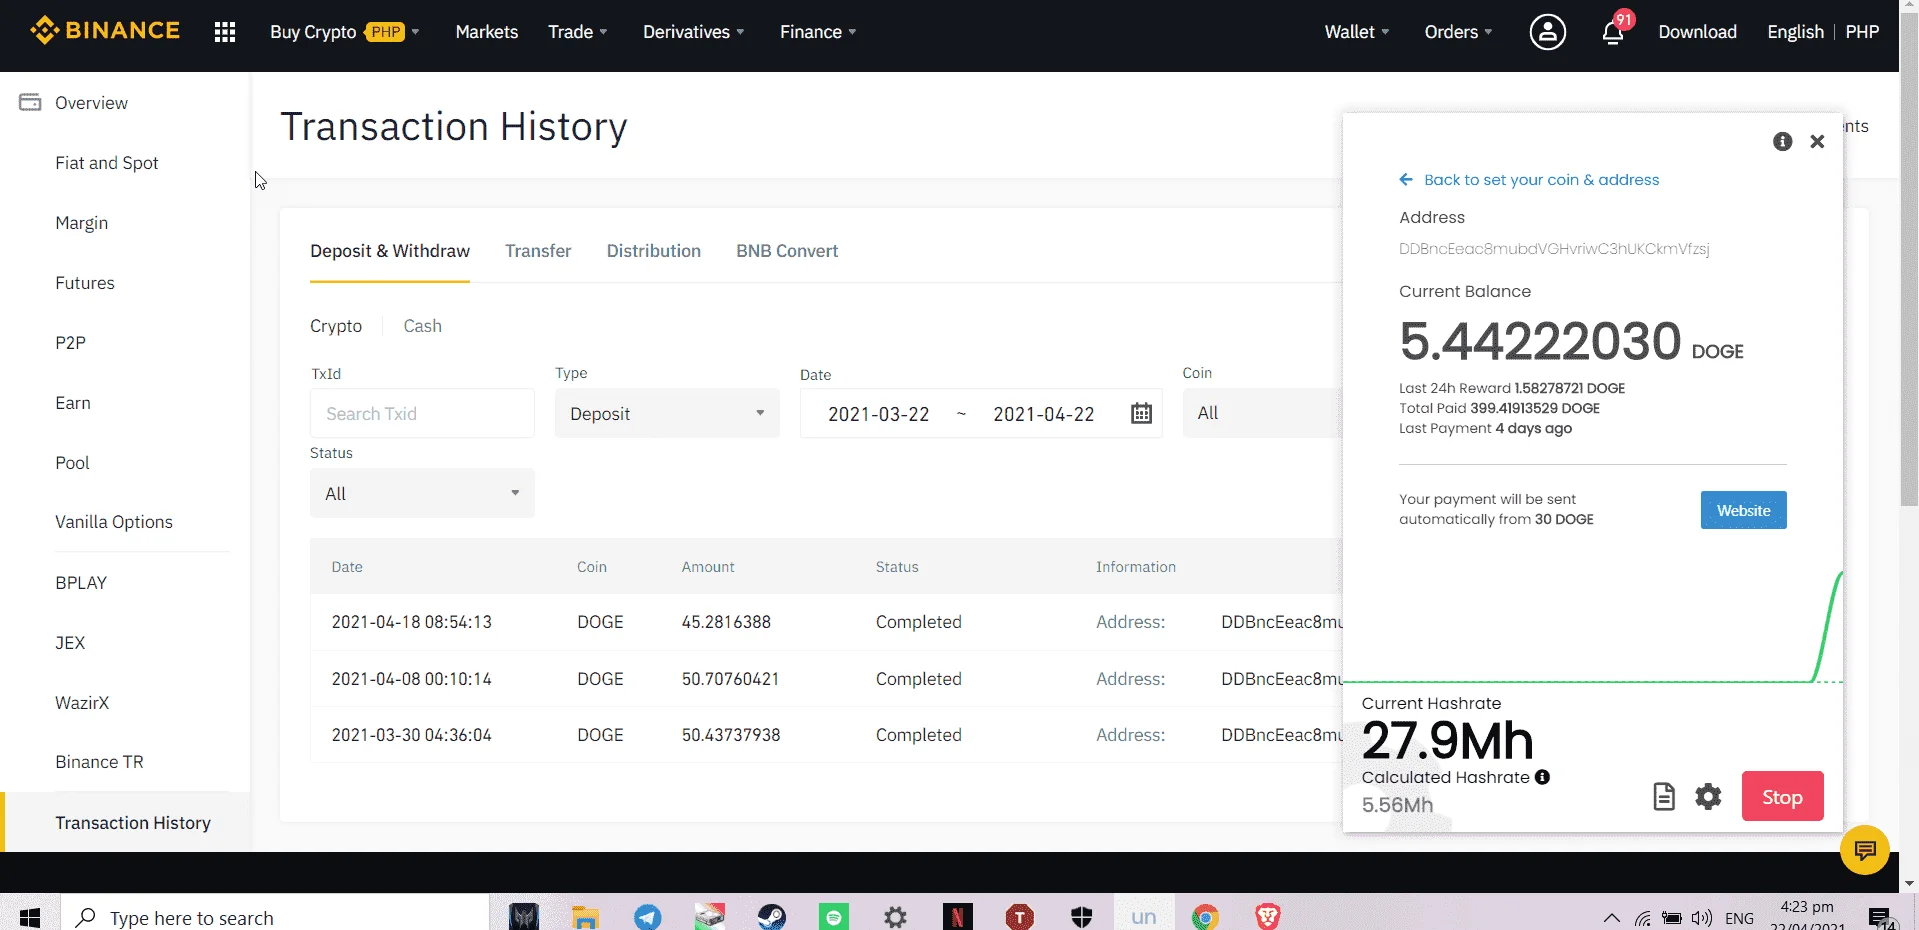Select the Cash sub-tab
The image size is (1919, 930).
point(422,326)
